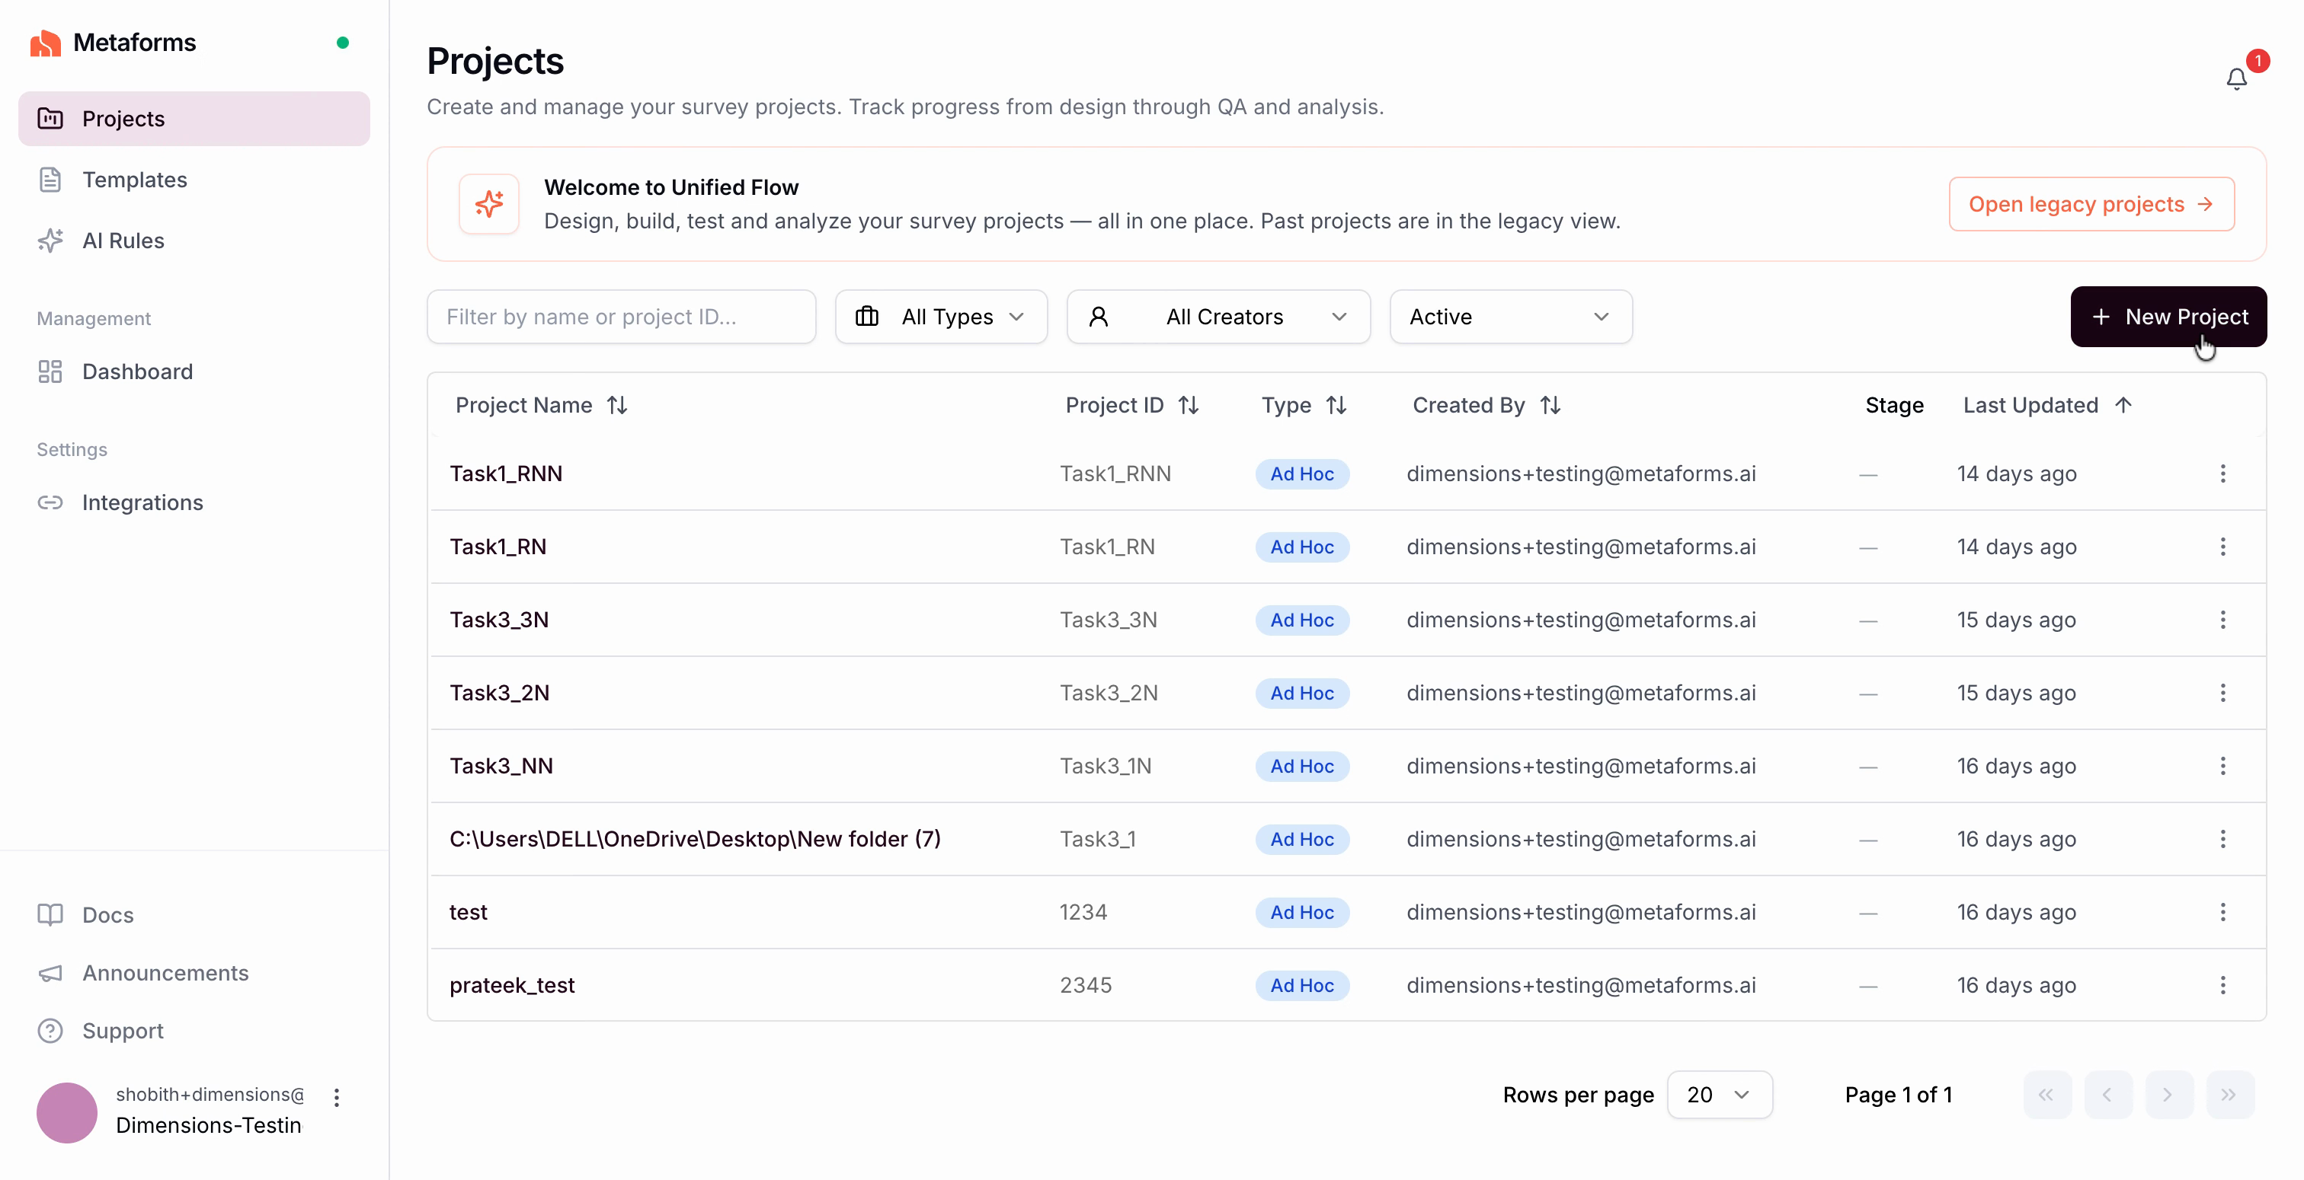Open the notifications bell icon
Viewport: 2304px width, 1180px height.
click(2236, 79)
